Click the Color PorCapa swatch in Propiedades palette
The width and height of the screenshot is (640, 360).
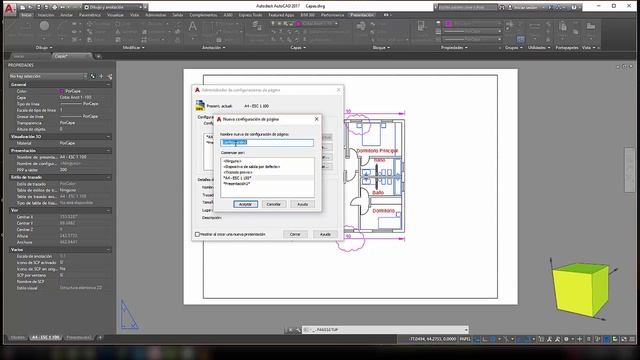(62, 91)
